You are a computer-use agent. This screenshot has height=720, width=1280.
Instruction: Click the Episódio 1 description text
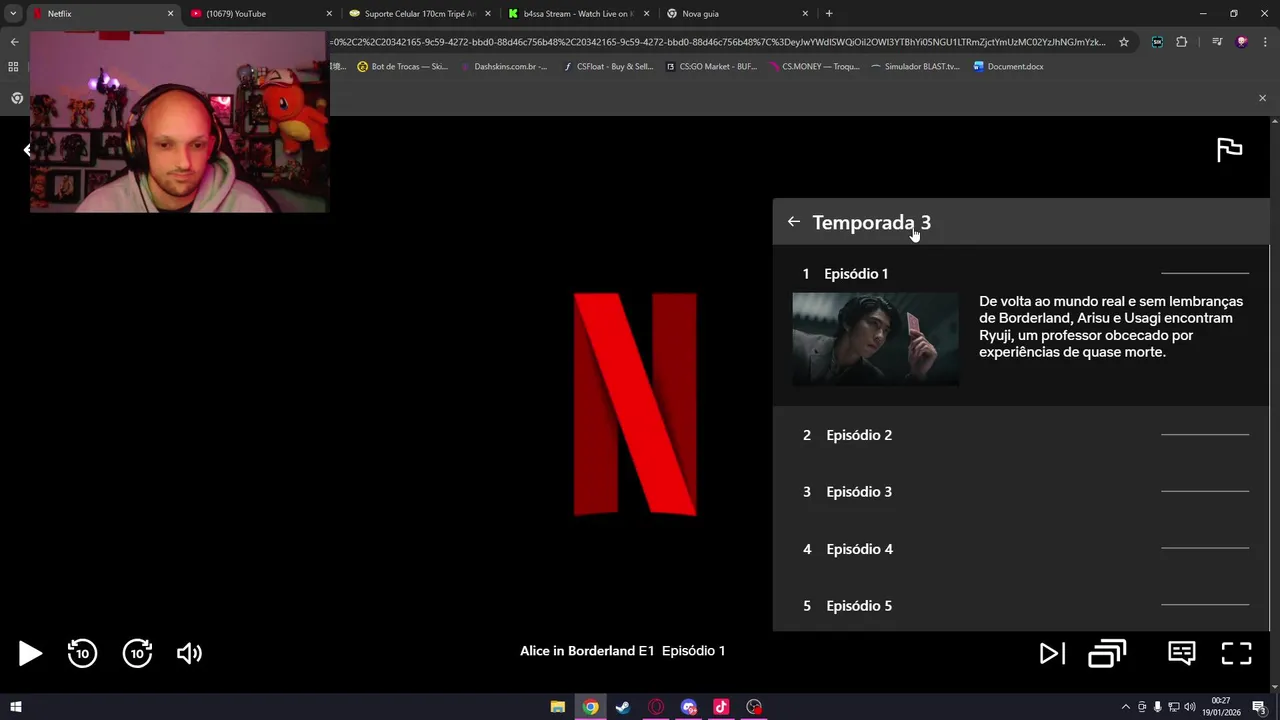pyautogui.click(x=1111, y=327)
